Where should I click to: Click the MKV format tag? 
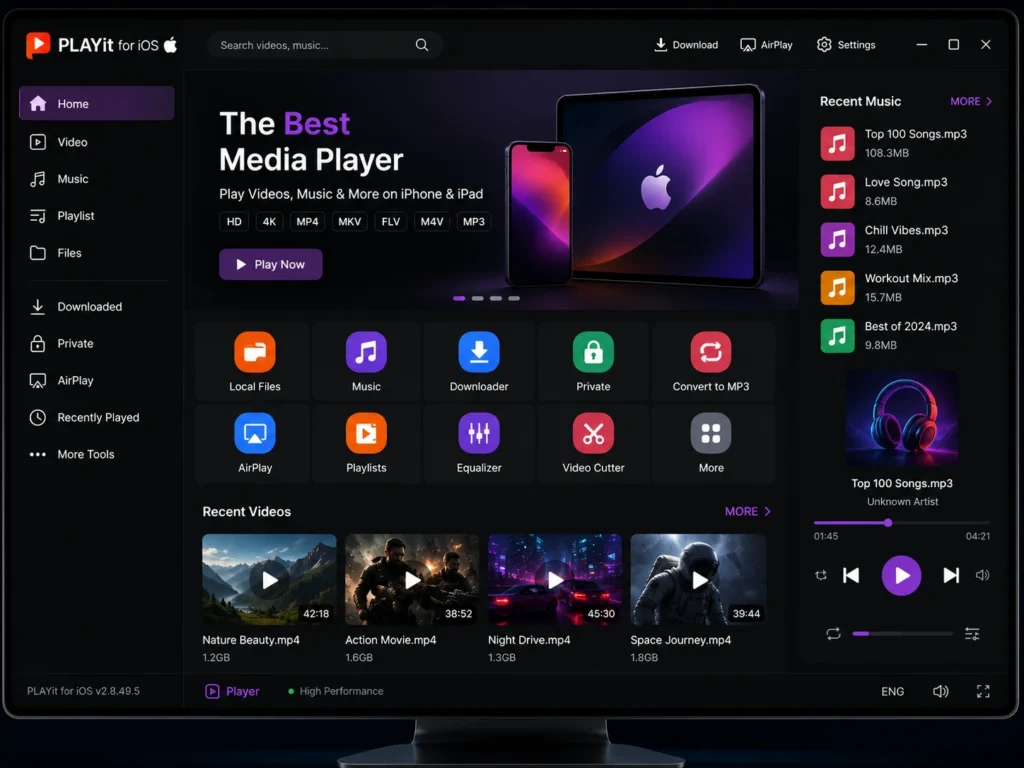(x=349, y=221)
